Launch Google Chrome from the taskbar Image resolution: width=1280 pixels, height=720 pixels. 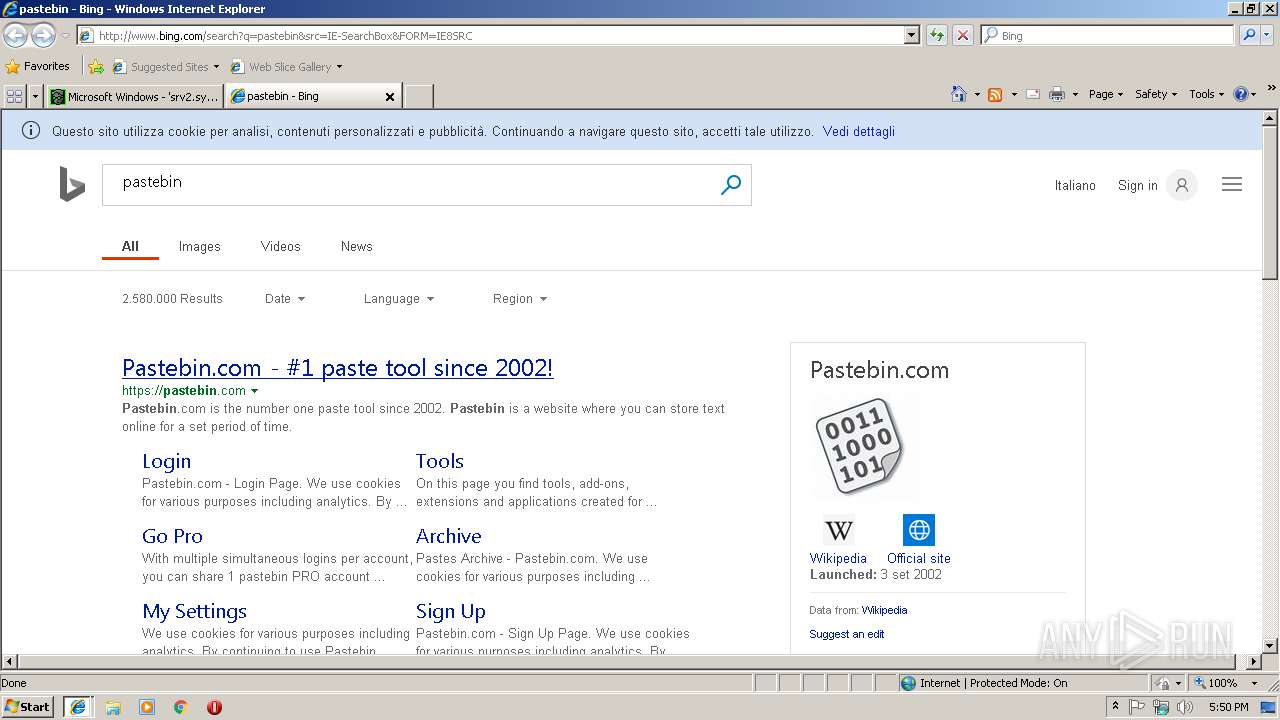click(181, 707)
